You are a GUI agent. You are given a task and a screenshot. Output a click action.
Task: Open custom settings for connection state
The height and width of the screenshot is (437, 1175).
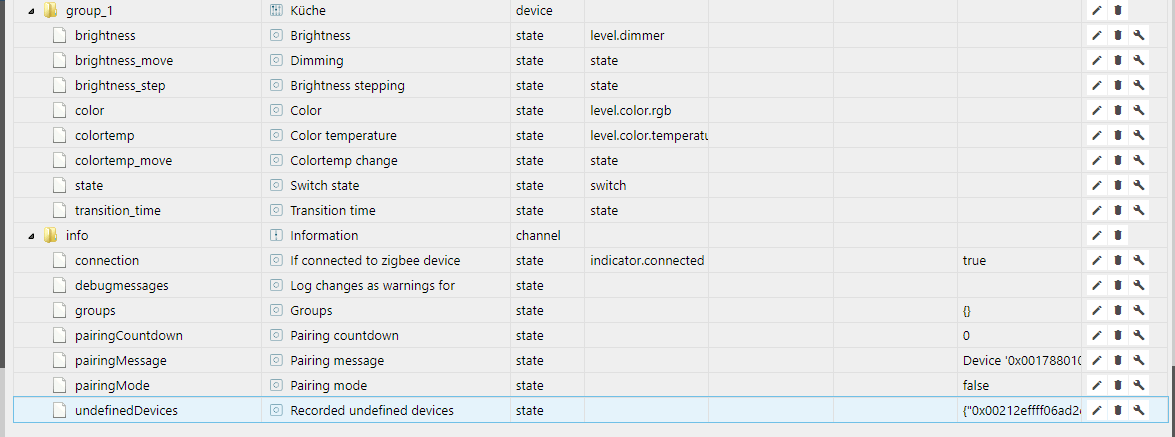click(x=1139, y=260)
